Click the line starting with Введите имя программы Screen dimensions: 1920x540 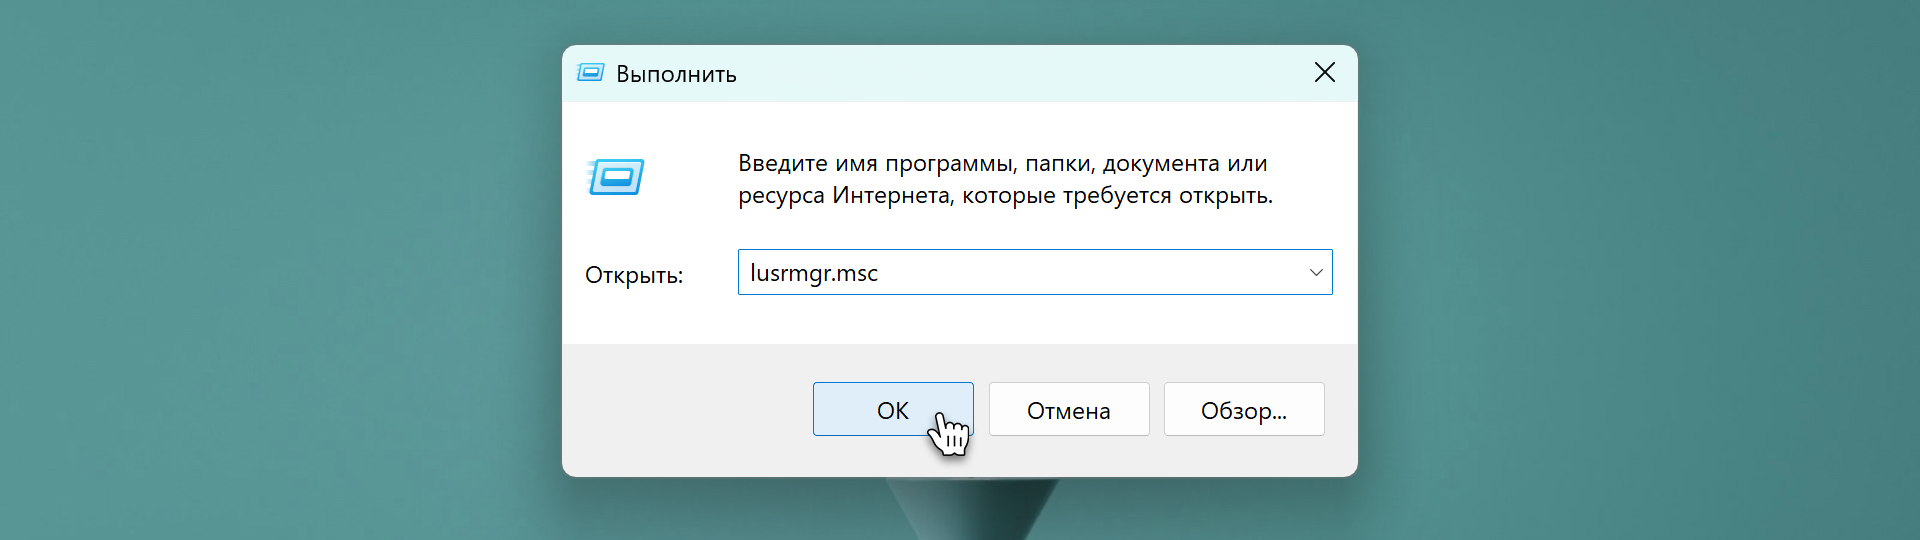click(x=1002, y=163)
